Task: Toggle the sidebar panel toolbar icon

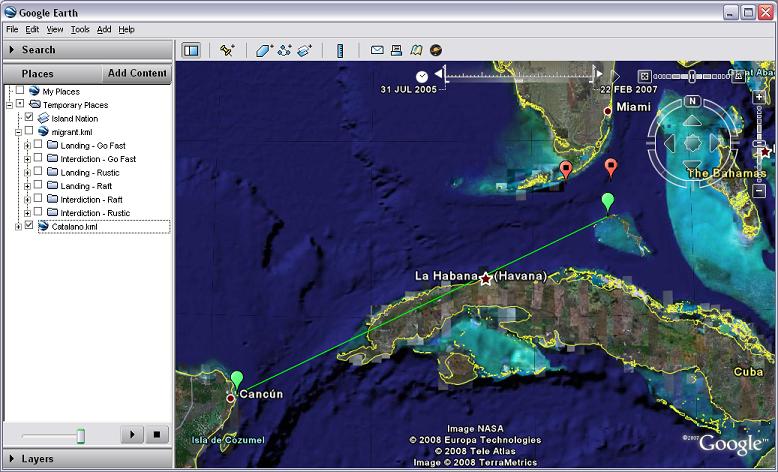Action: tap(191, 50)
